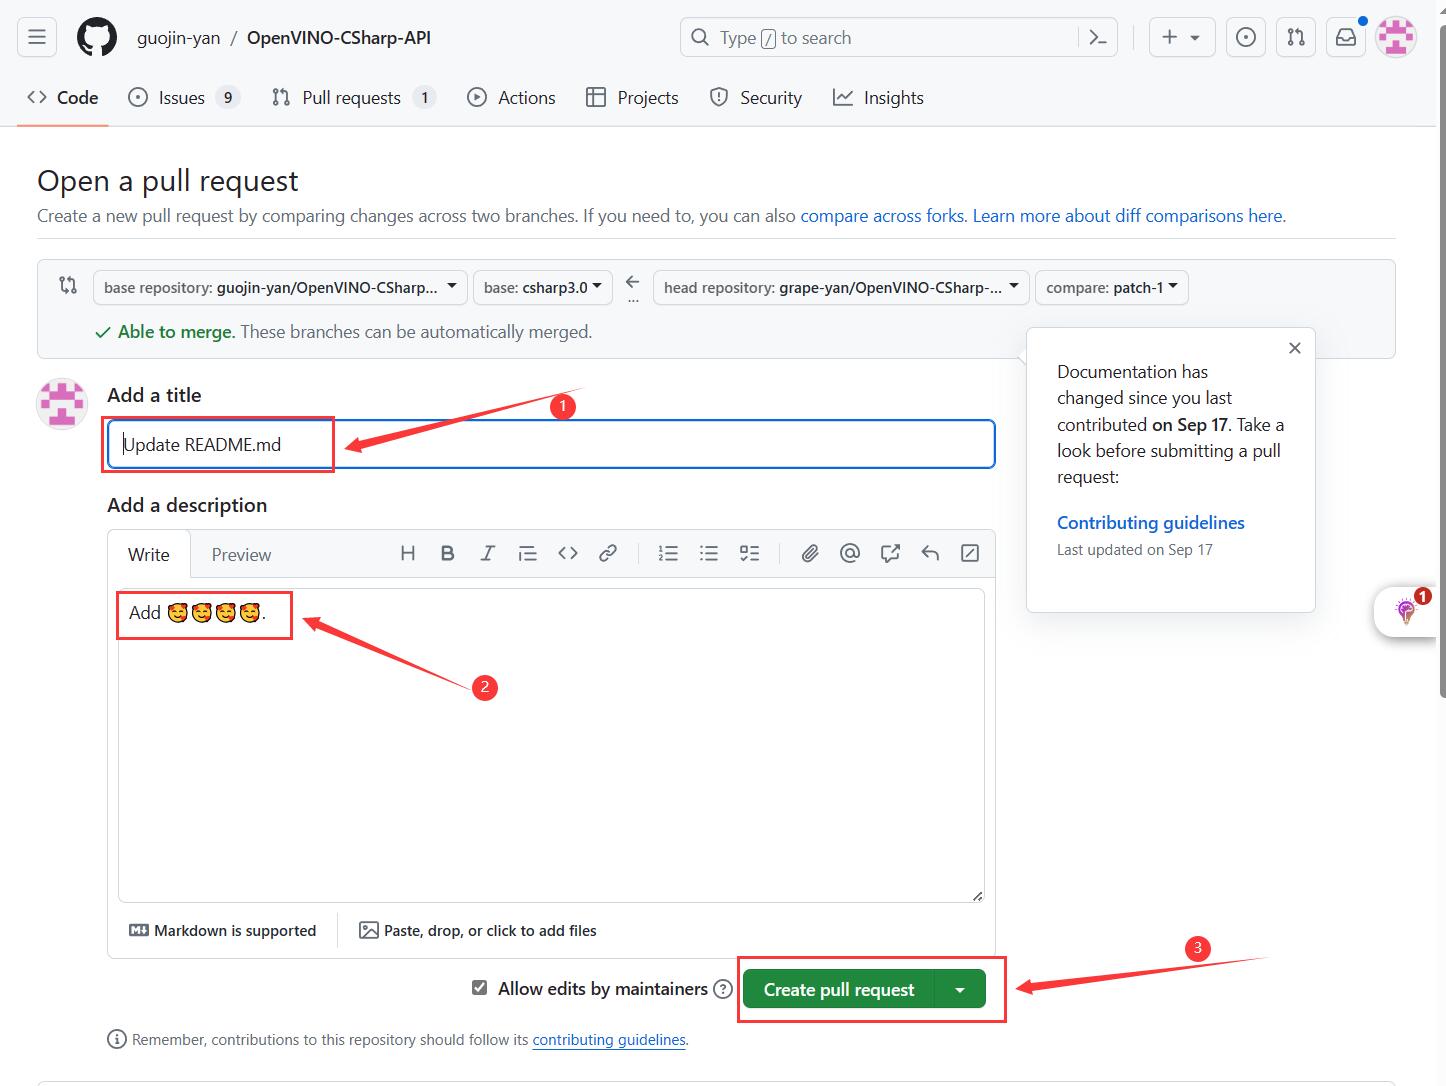Screen dimensions: 1446x1086
Task: Add a link using chain icon
Action: click(x=608, y=553)
